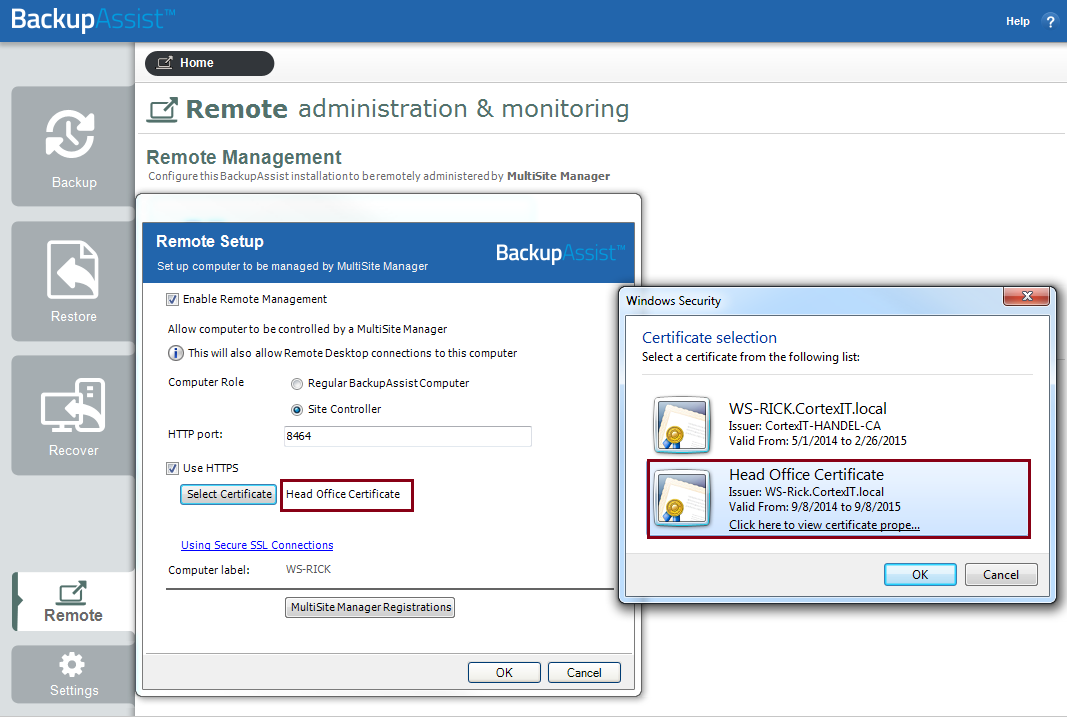The image size is (1067, 717).
Task: Select the Remote tab in the sidebar
Action: click(x=73, y=601)
